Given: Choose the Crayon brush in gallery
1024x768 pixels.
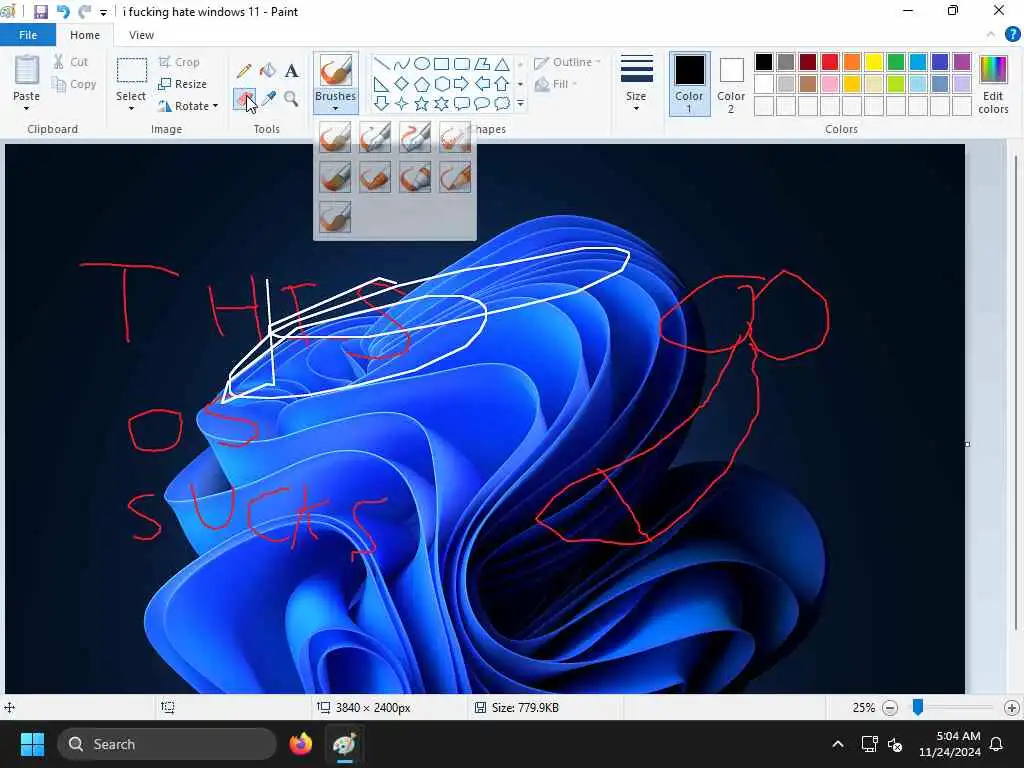Looking at the screenshot, I should tap(375, 178).
